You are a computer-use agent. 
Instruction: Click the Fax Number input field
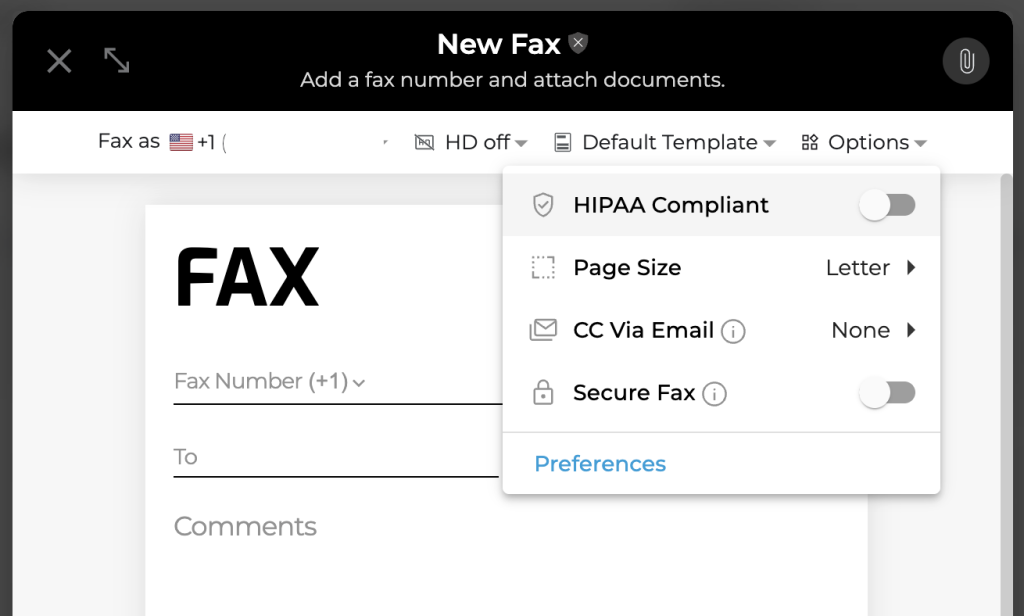click(338, 382)
